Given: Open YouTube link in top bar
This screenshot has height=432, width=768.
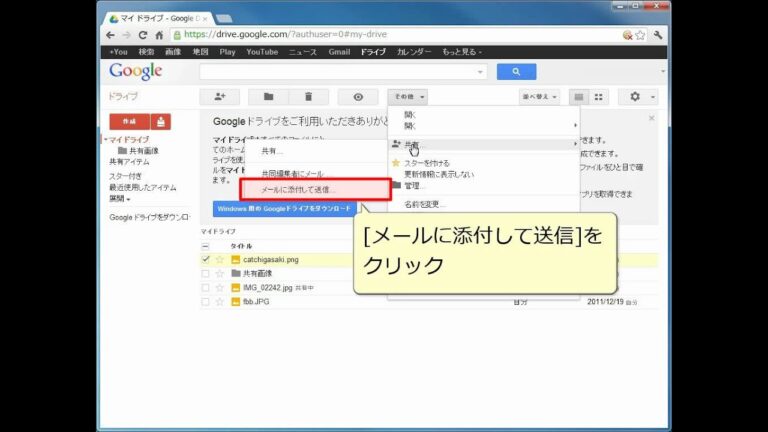Looking at the screenshot, I should [262, 52].
